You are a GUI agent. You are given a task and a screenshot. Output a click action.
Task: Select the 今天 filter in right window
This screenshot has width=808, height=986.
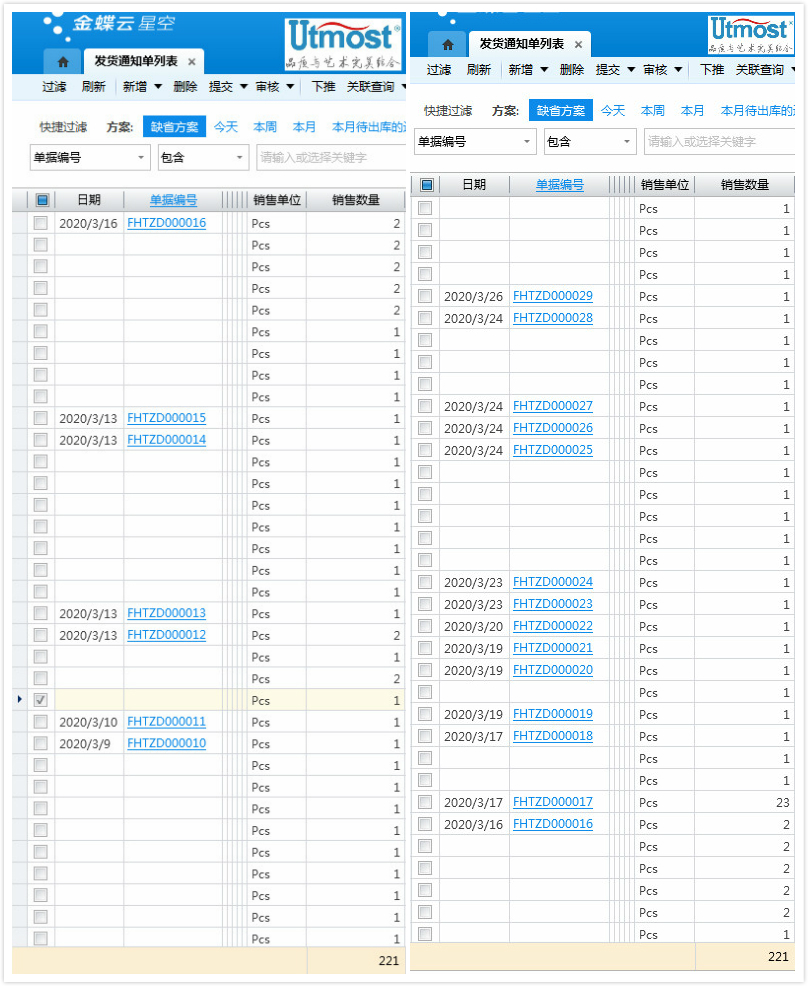click(613, 111)
